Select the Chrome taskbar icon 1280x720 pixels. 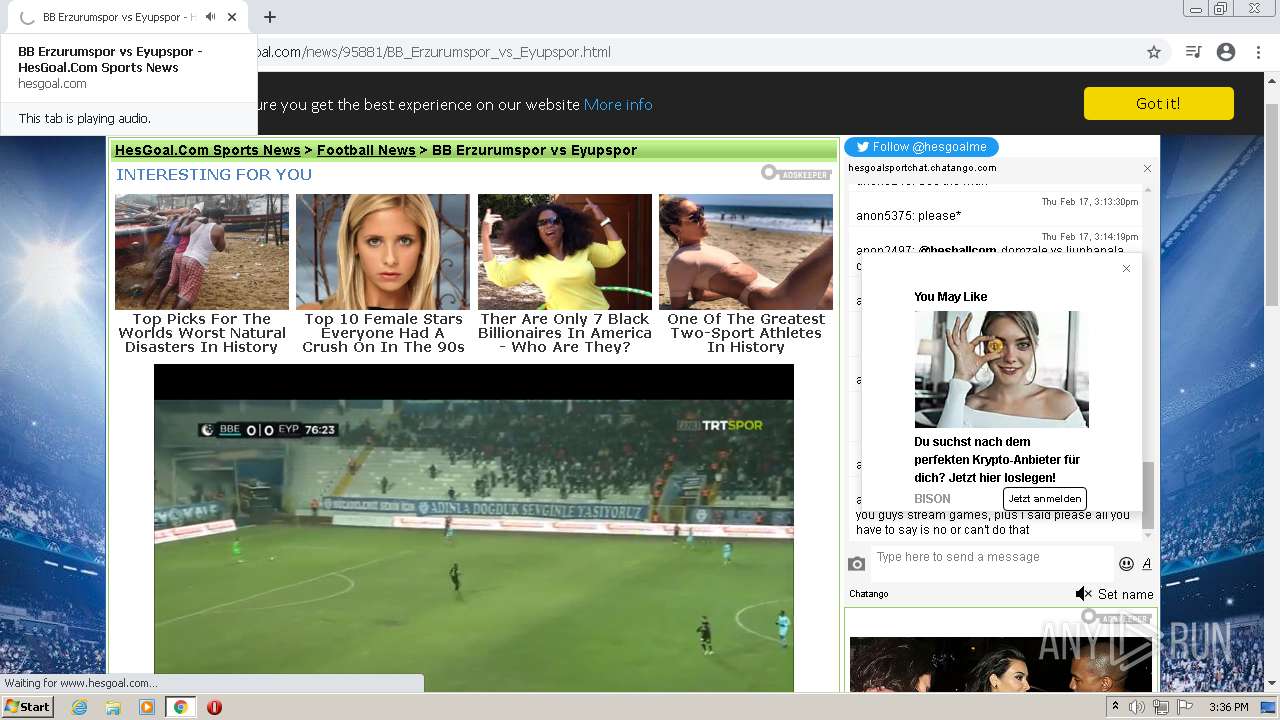pos(180,707)
